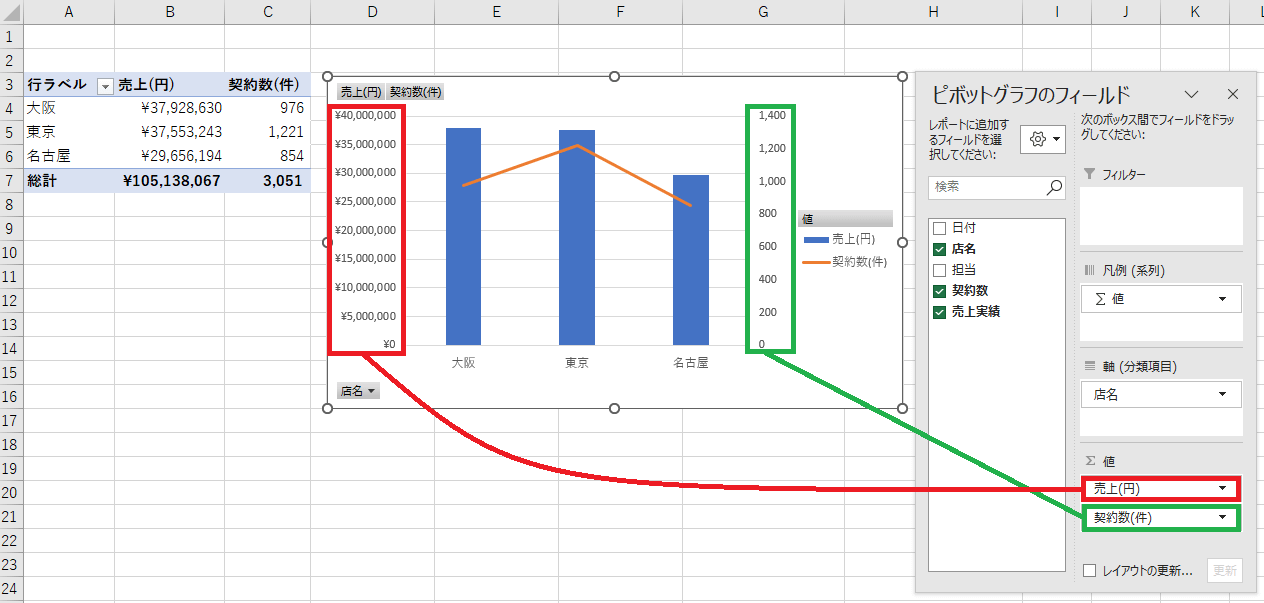The height and width of the screenshot is (603, 1264).
Task: Open the 売上(円) dropdown in the 値 area
Action: pos(1222,489)
